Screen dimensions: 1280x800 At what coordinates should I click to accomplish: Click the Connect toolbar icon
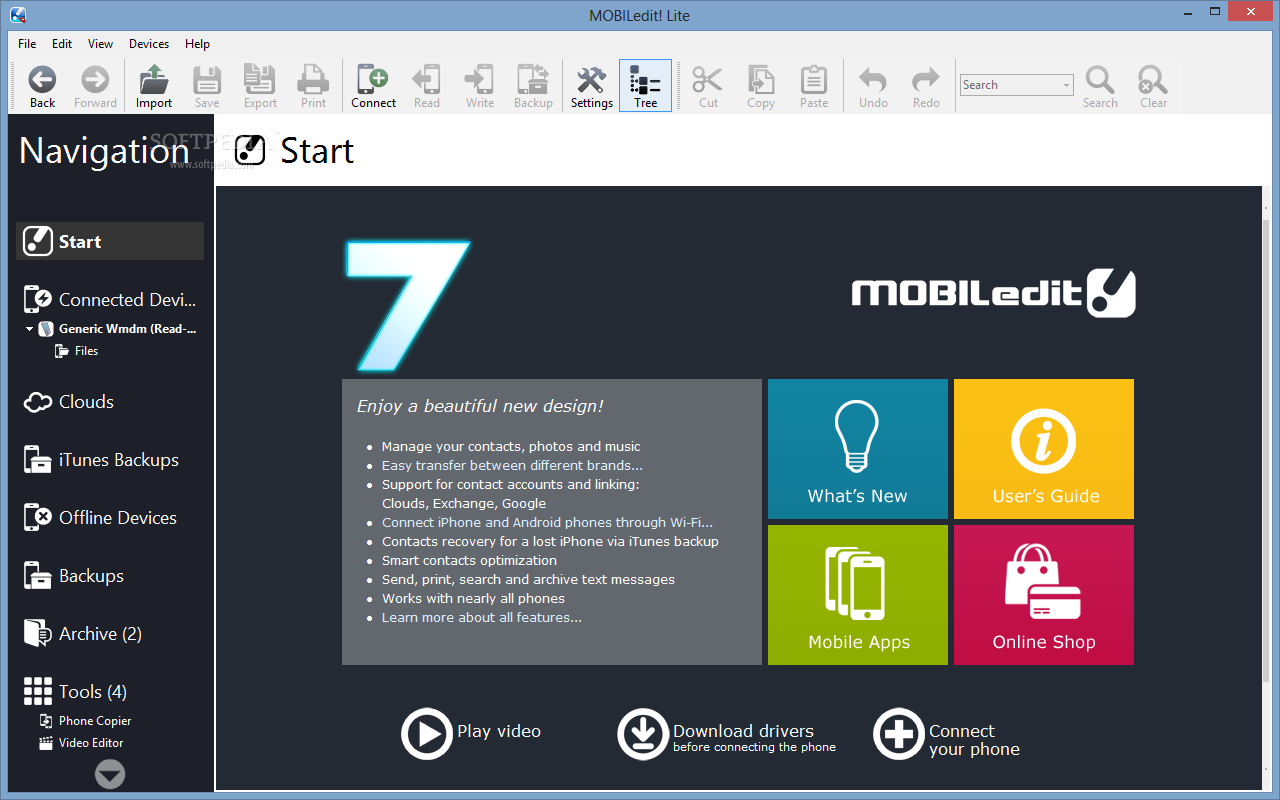373,85
